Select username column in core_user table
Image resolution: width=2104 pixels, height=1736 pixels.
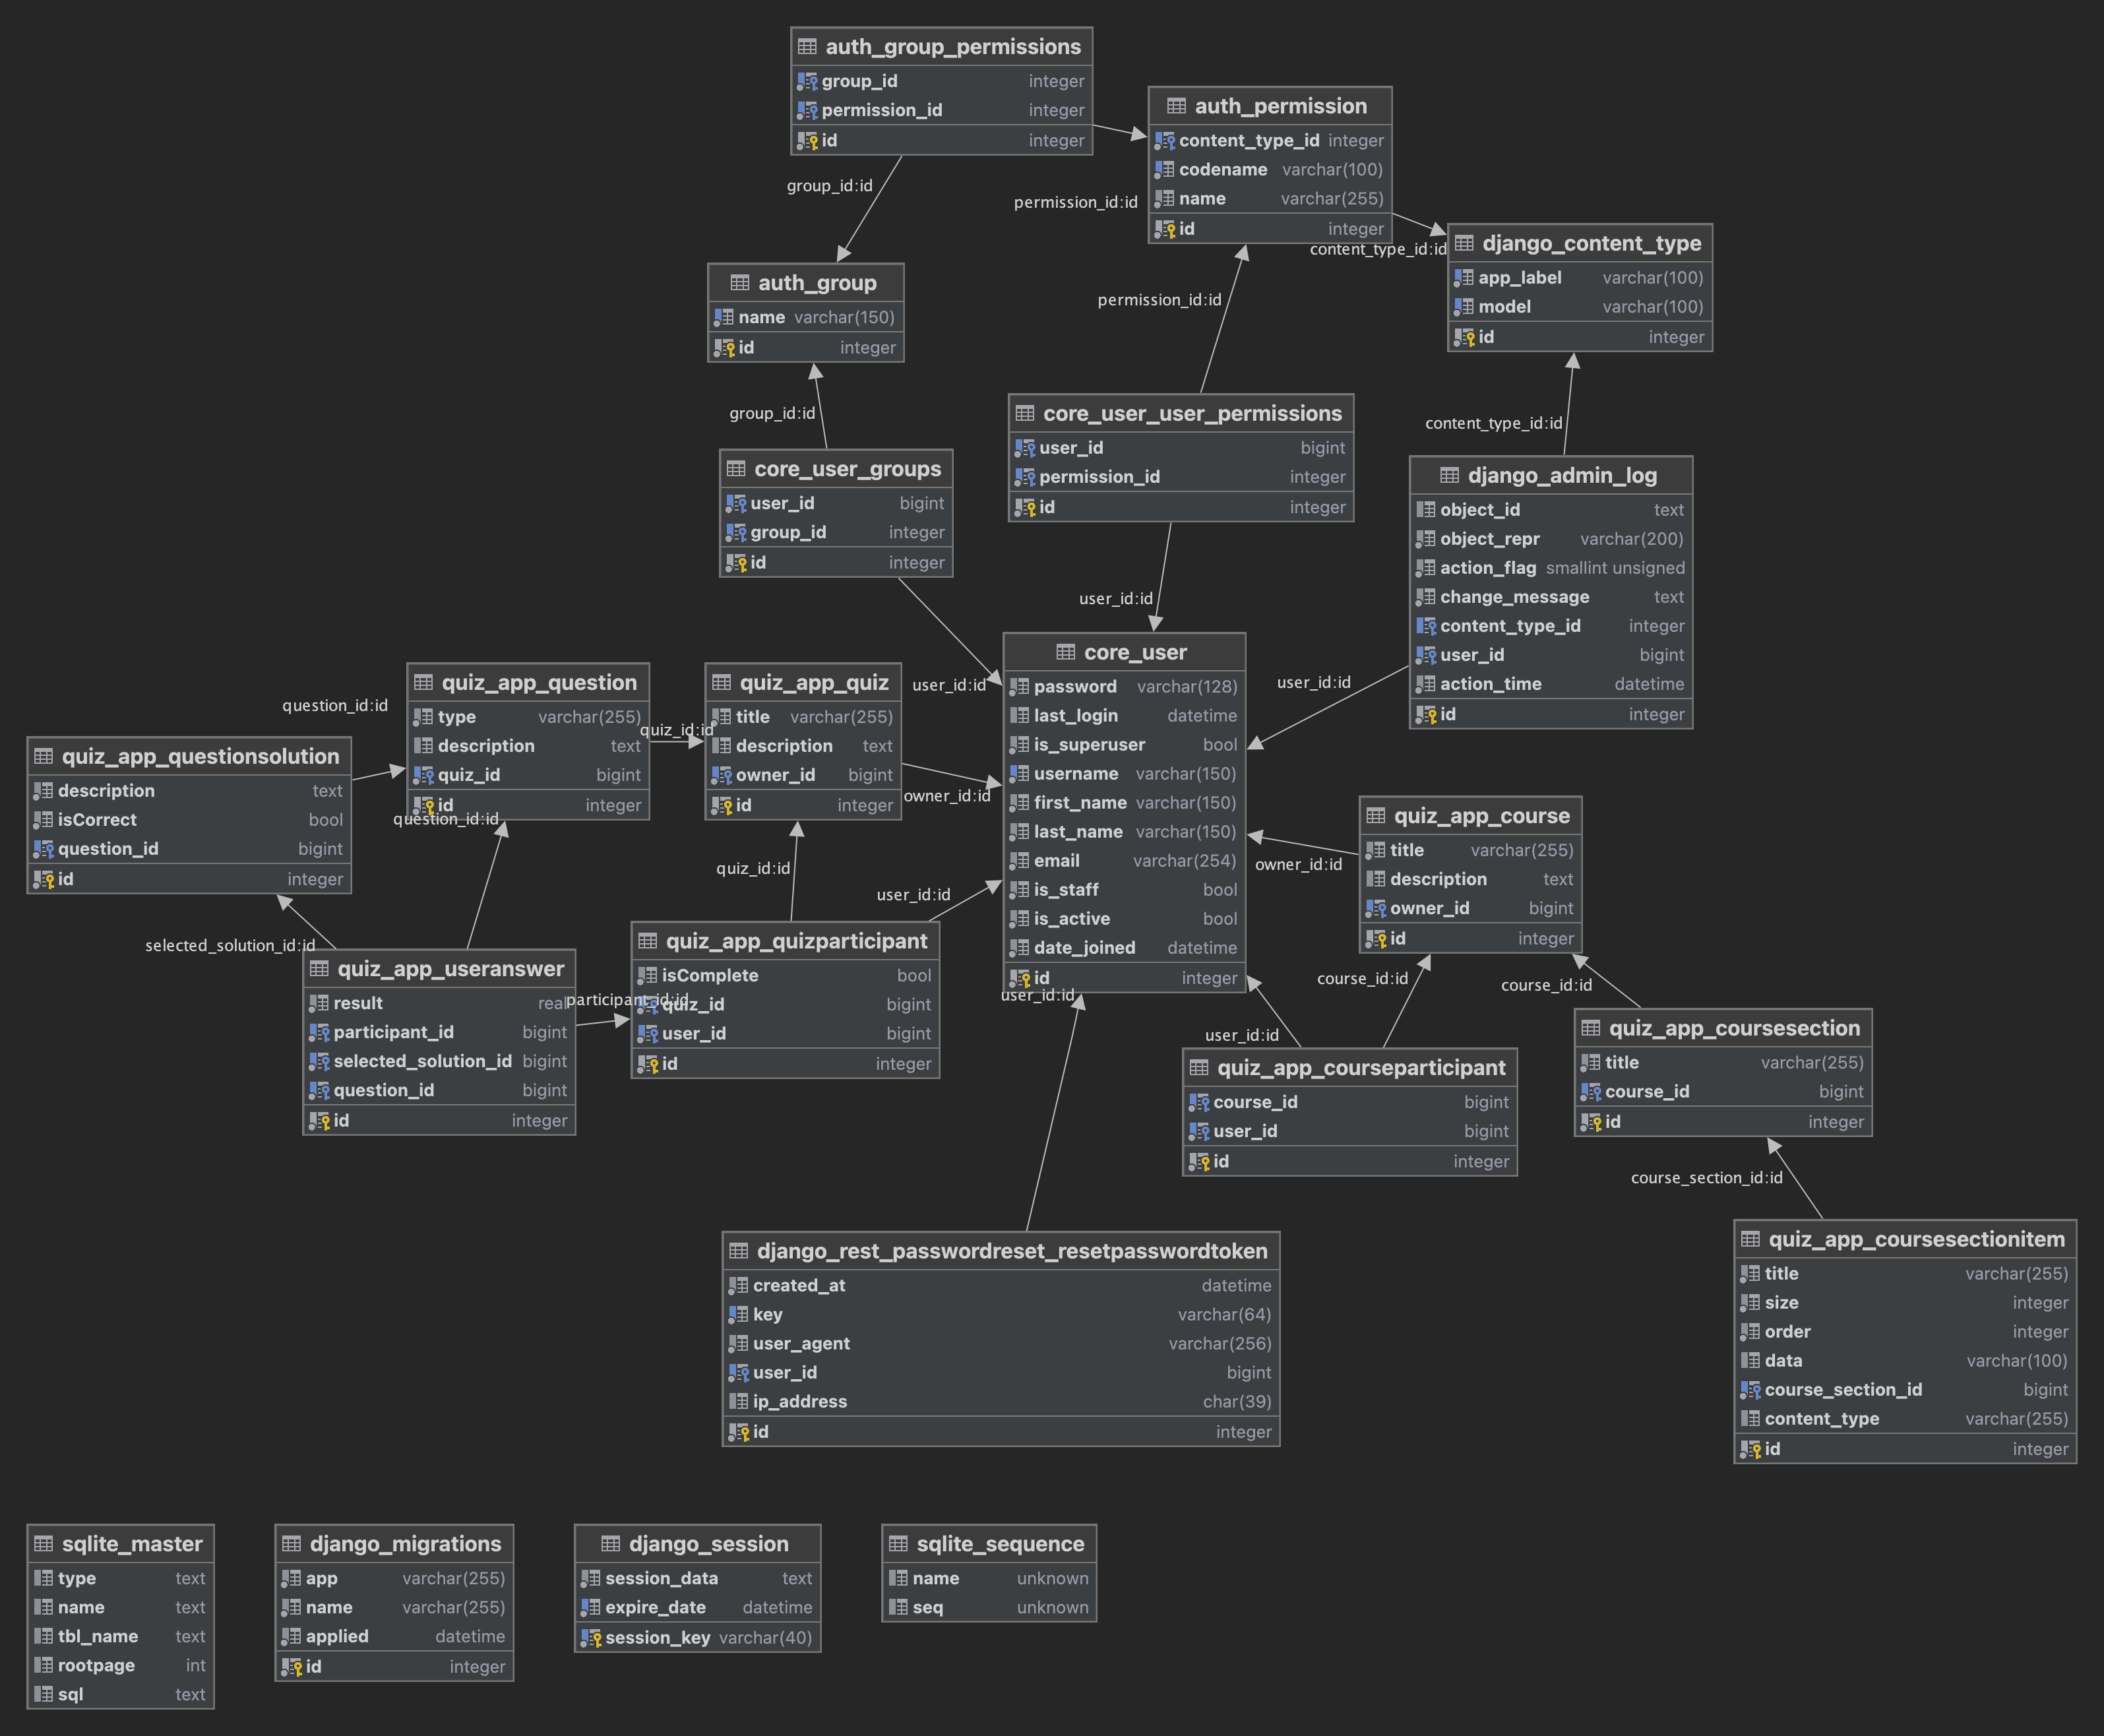point(1075,774)
